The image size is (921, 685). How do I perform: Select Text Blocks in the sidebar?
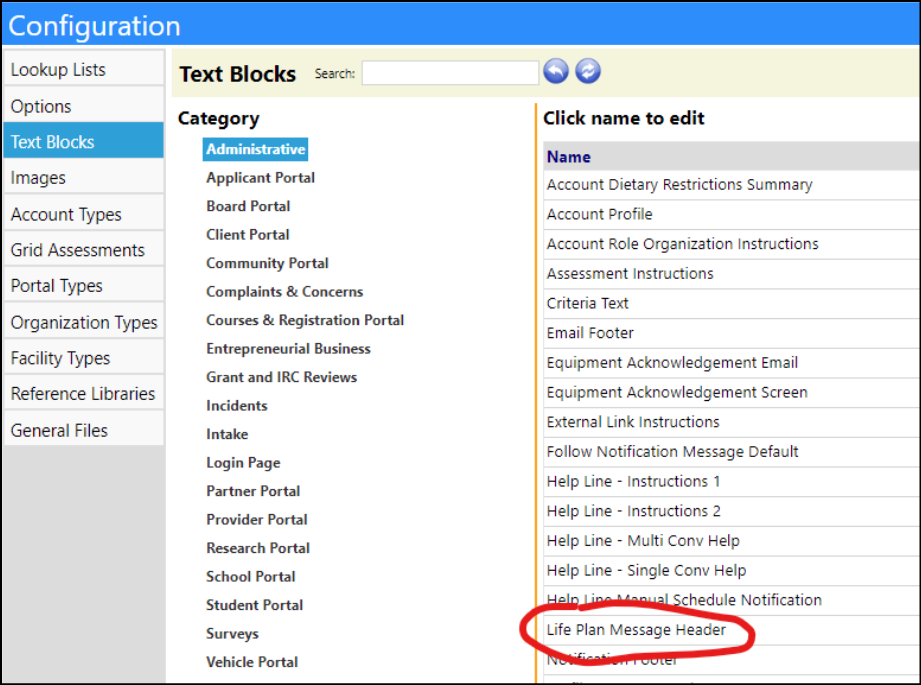[x=83, y=142]
